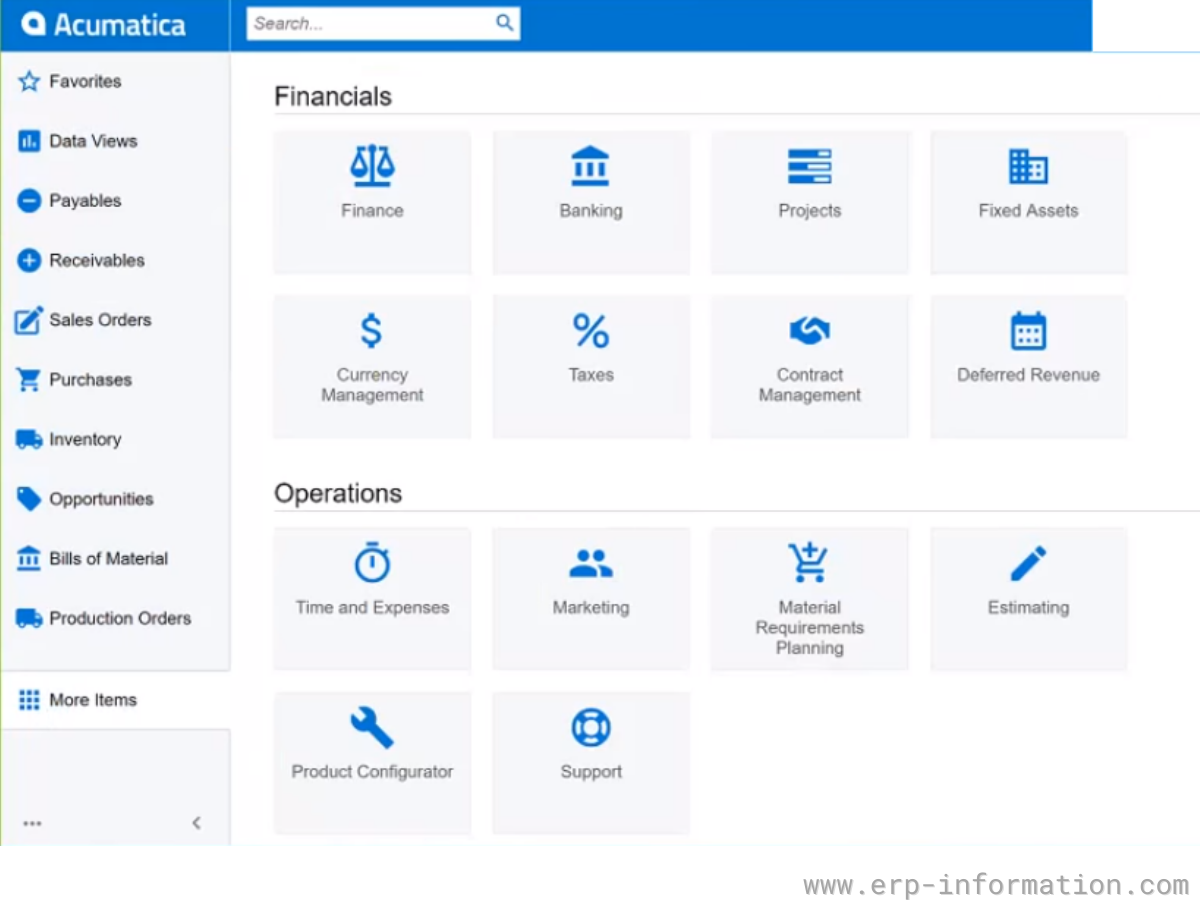Open the Favorites menu item
1200x900 pixels.
point(85,81)
